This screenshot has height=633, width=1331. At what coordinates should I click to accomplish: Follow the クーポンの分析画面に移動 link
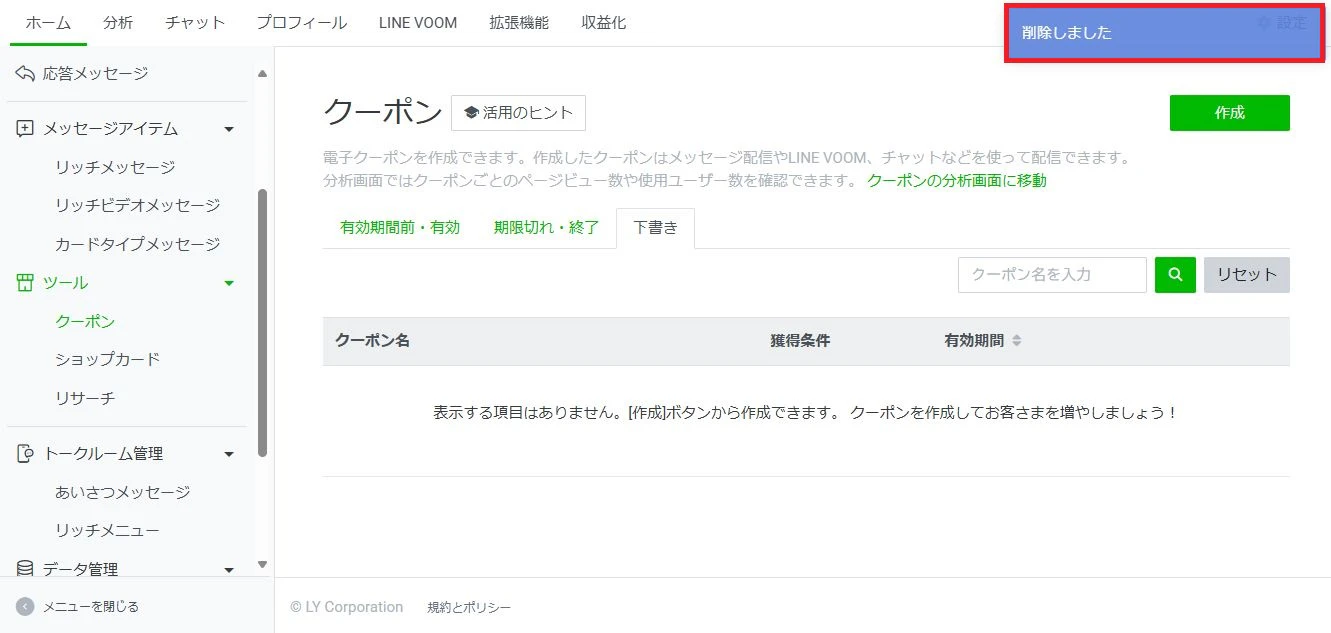[957, 181]
